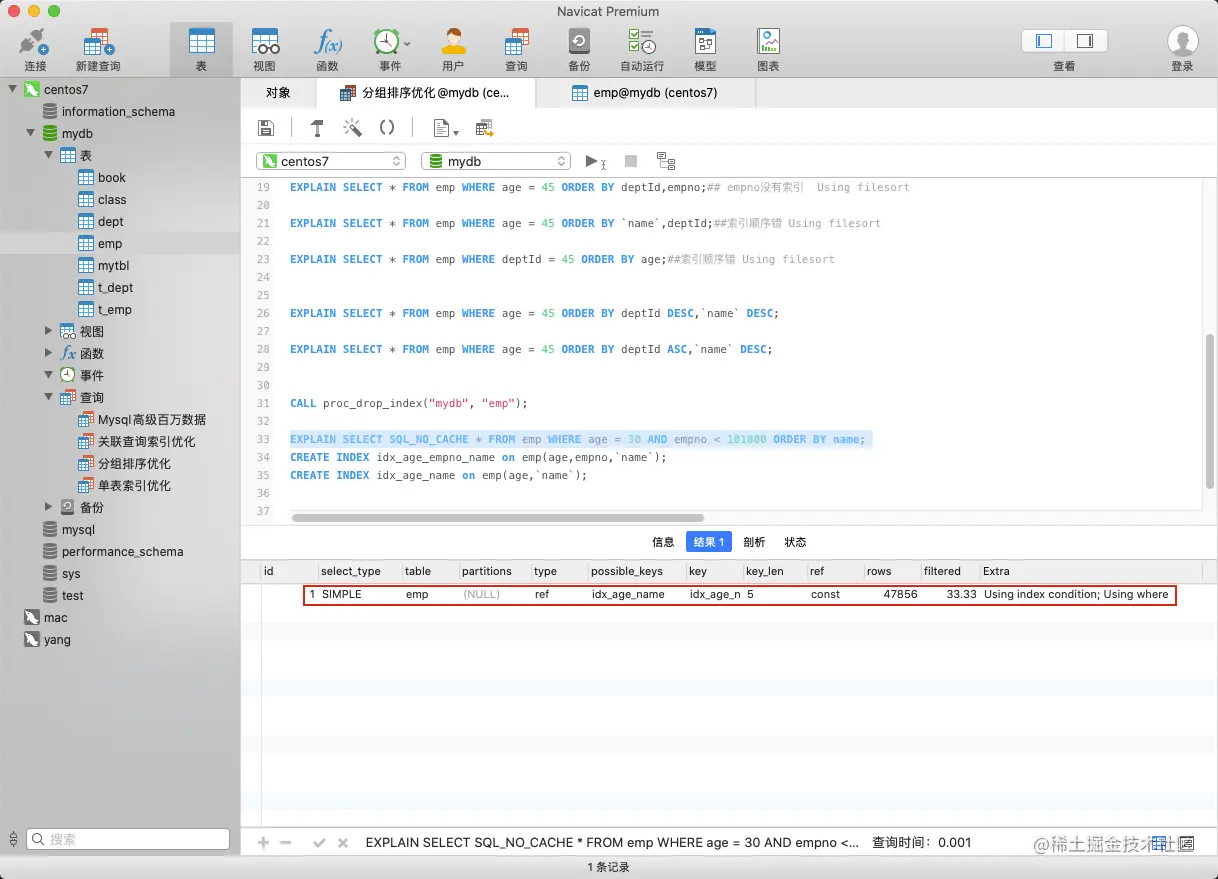Expand the 备份 backup folder in sidebar
This screenshot has height=879, width=1218.
coord(49,507)
